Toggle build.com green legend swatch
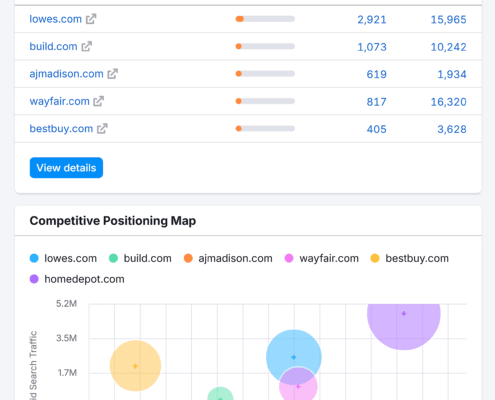The width and height of the screenshot is (495, 400). click(x=113, y=258)
